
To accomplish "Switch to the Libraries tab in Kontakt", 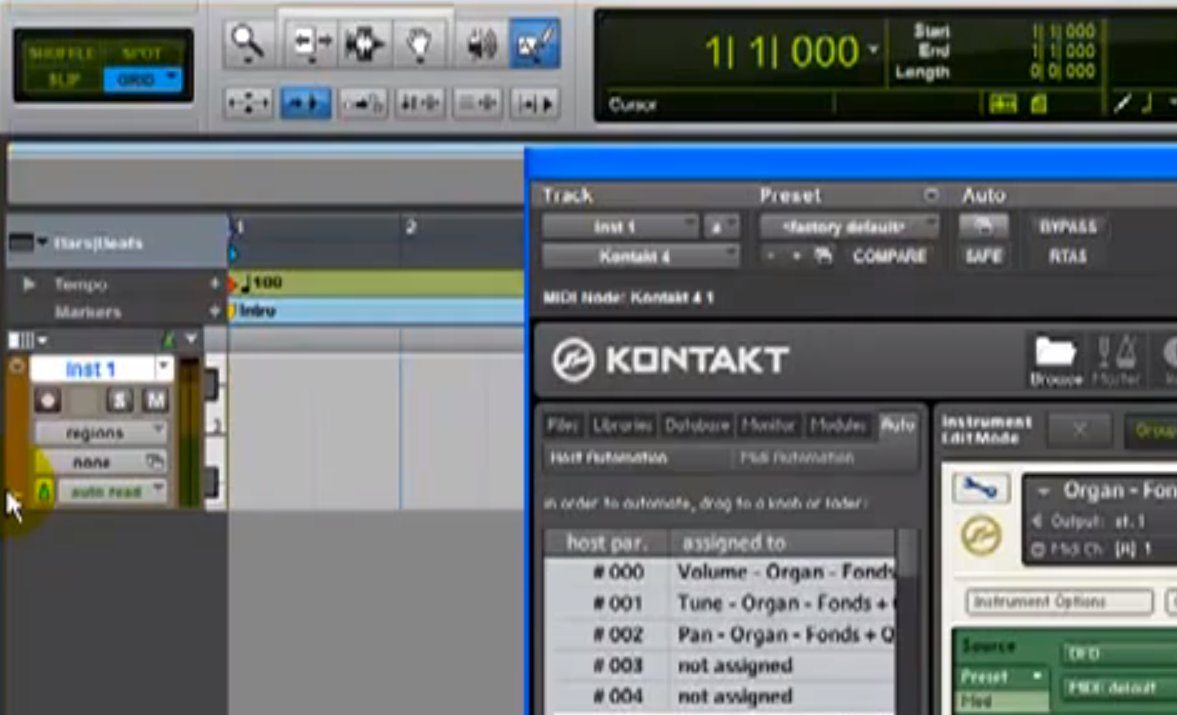I will pos(622,425).
